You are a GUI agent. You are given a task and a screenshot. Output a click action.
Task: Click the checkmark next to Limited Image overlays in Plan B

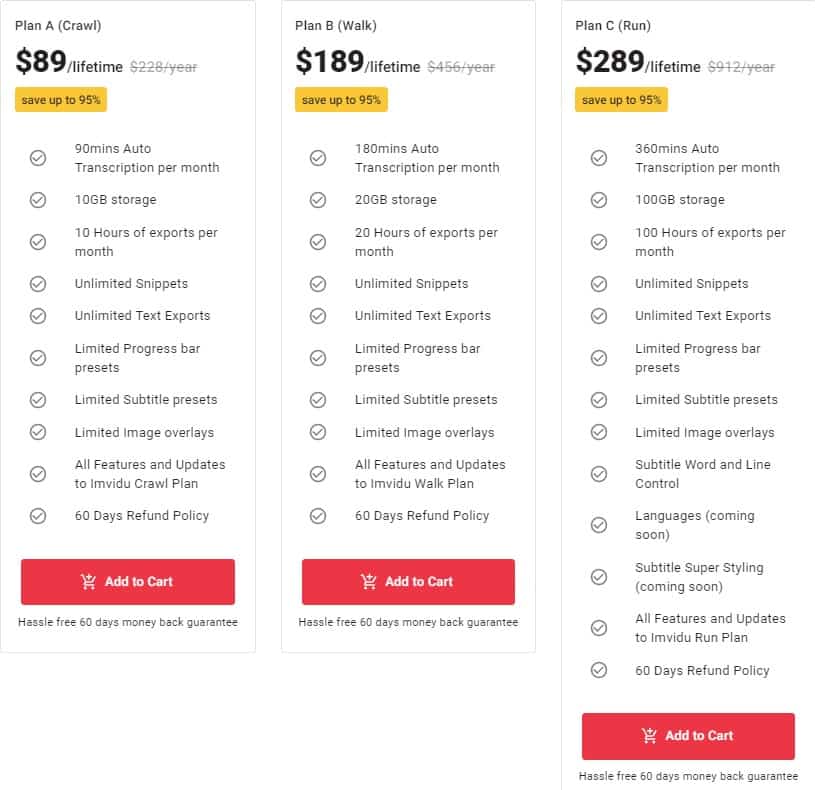[x=319, y=433]
